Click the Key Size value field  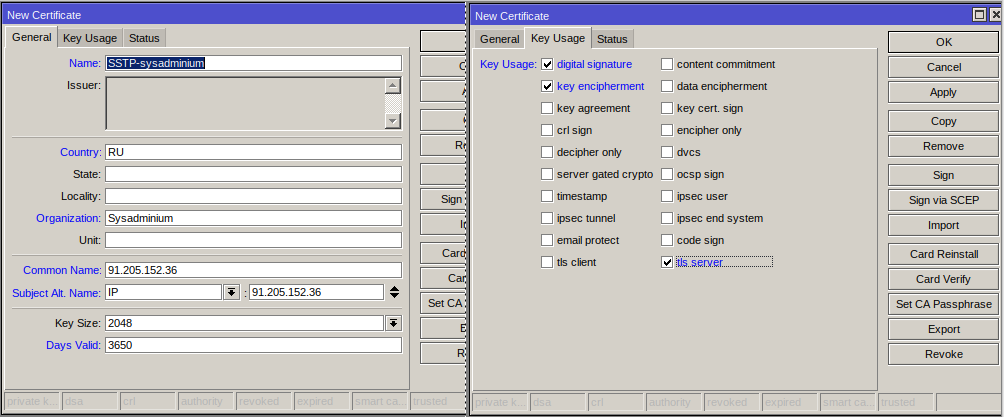245,323
